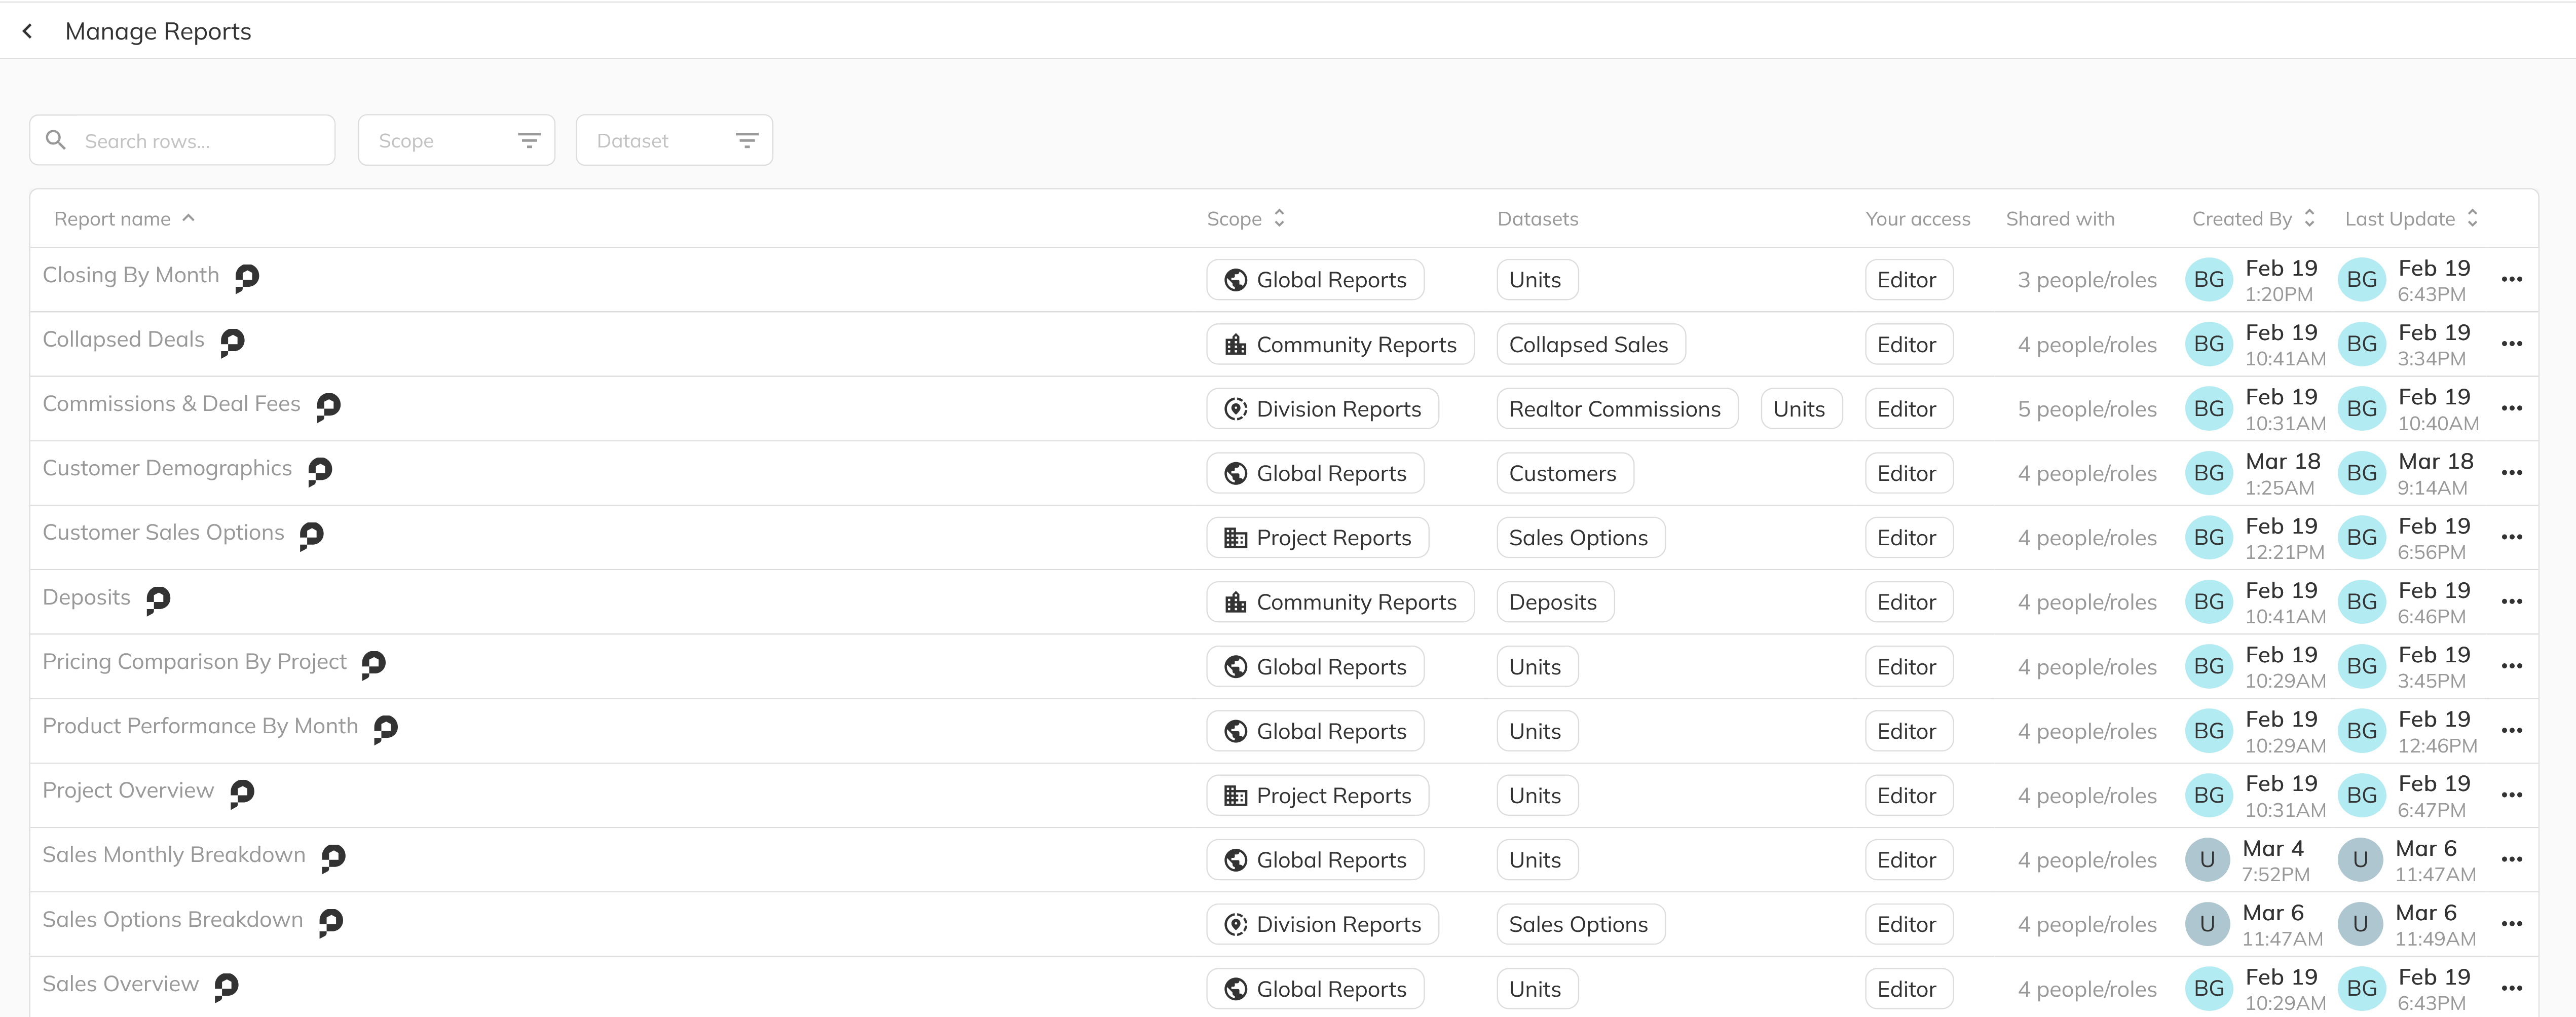This screenshot has height=1017, width=2576.
Task: Open the Closing By Month report
Action: point(131,275)
